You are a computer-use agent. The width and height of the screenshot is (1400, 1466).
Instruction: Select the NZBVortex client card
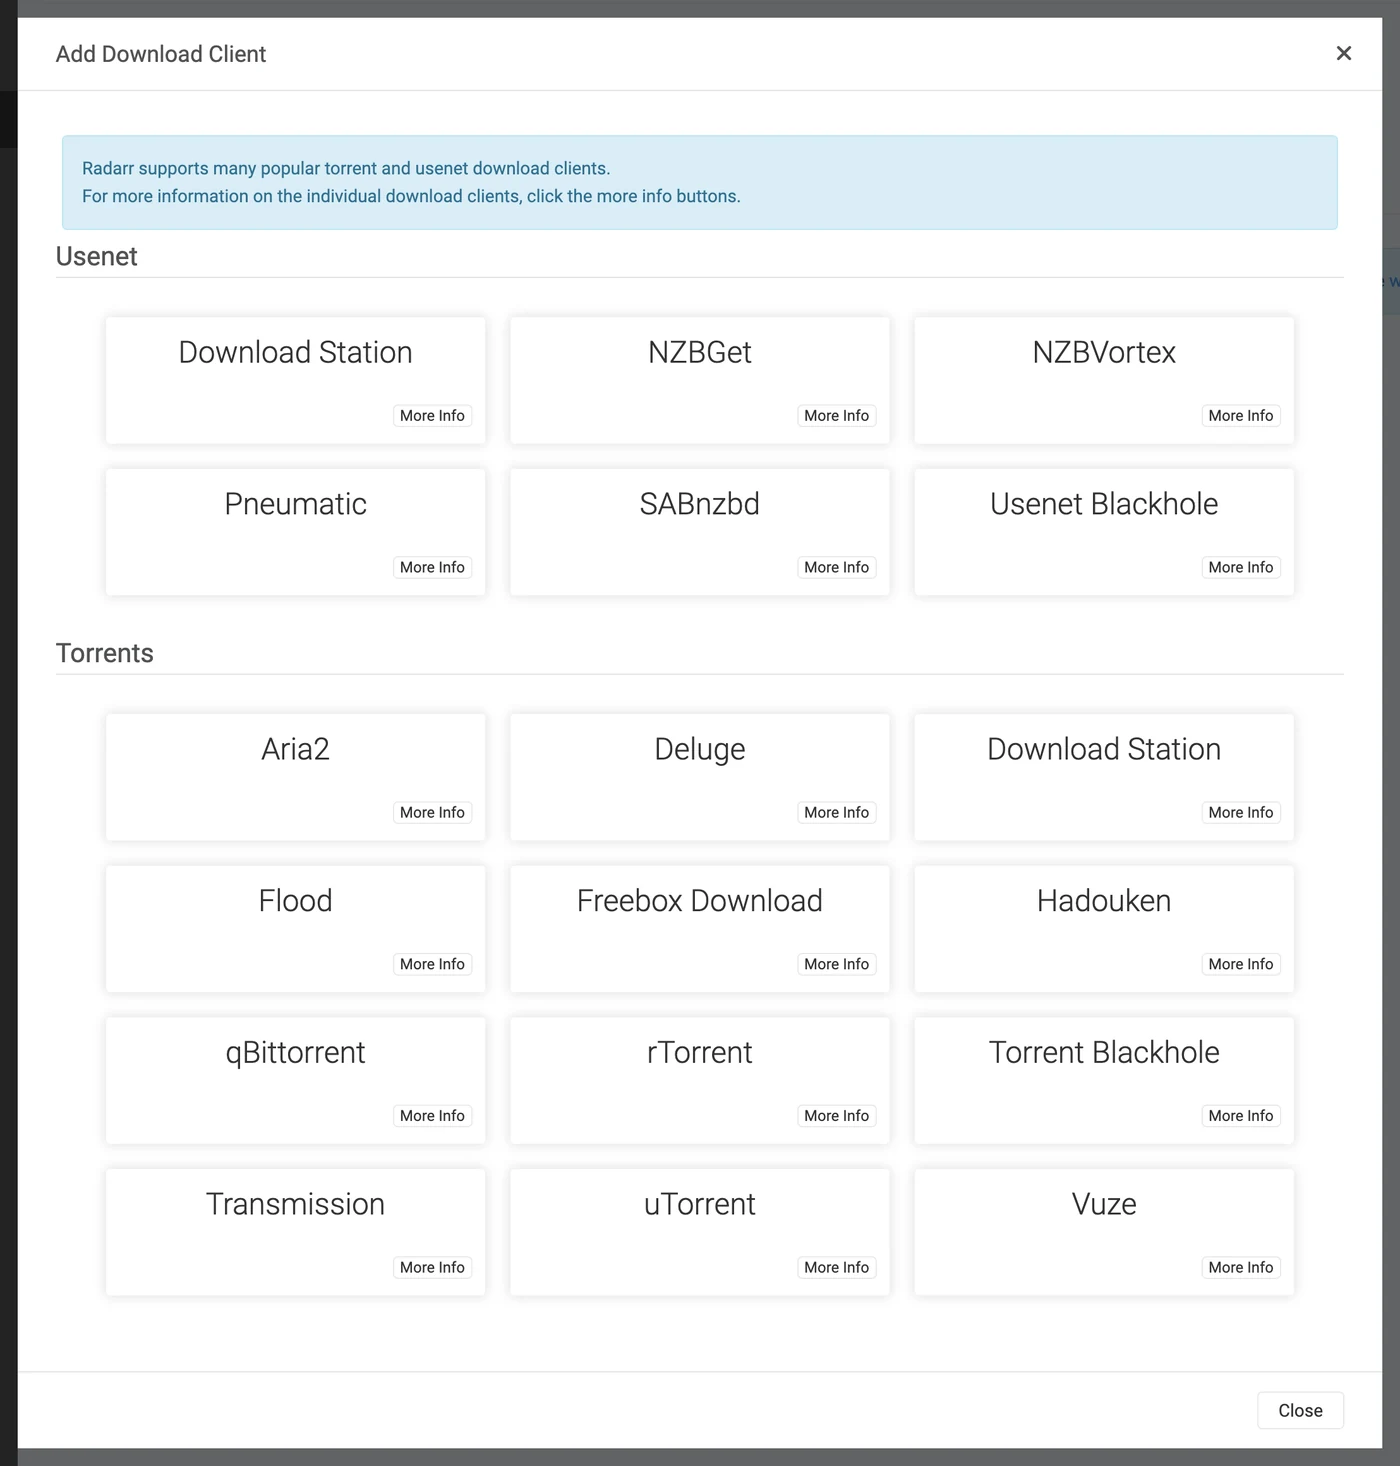(1104, 380)
